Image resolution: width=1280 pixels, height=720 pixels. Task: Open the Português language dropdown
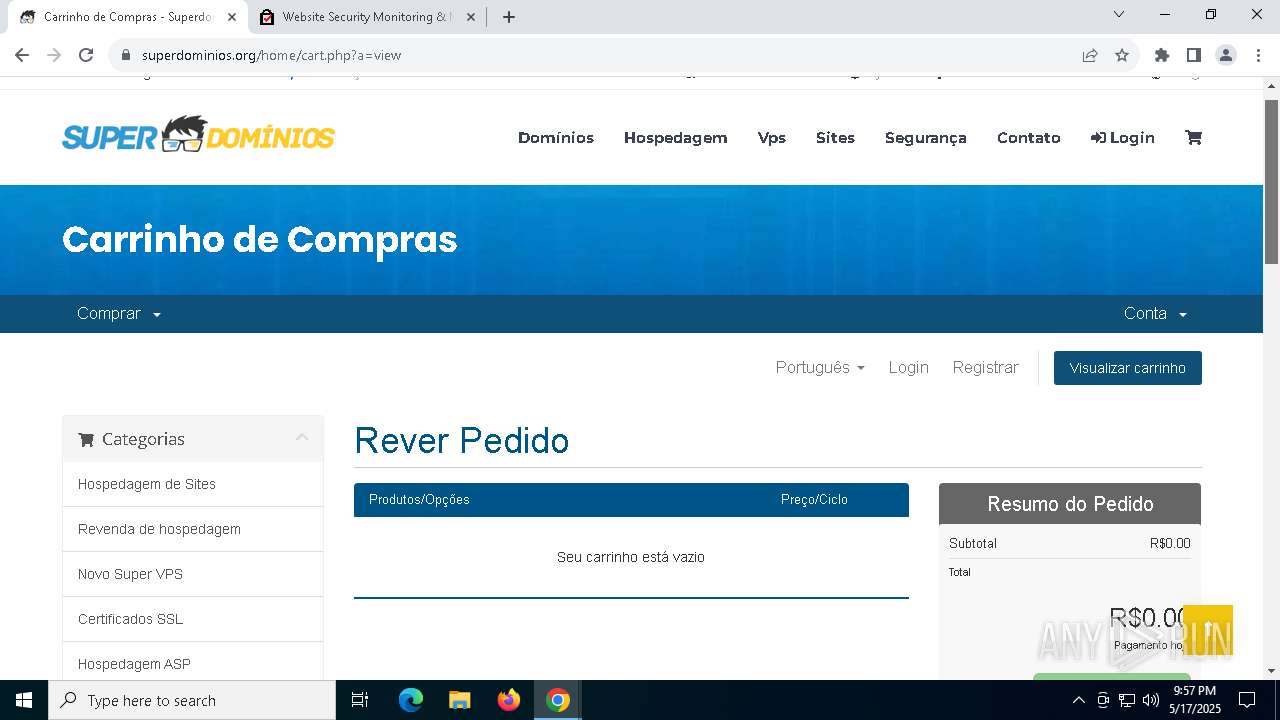pyautogui.click(x=820, y=368)
